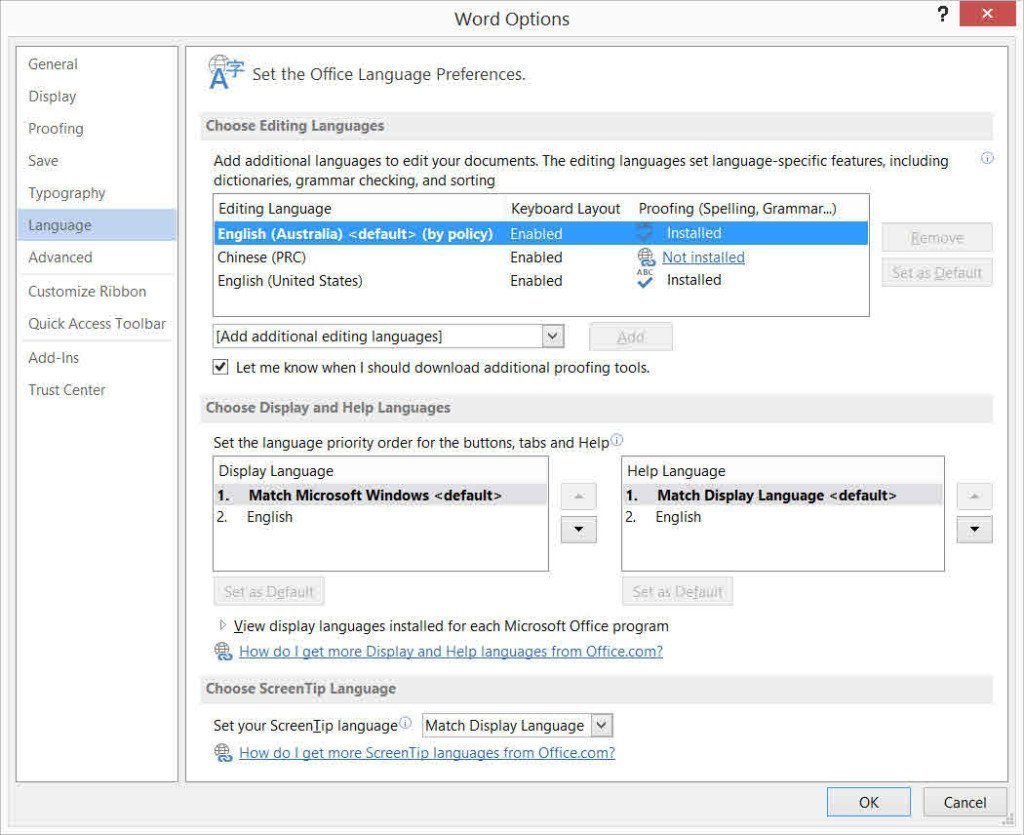Go to the Proofing category
1024x835 pixels.
[56, 129]
